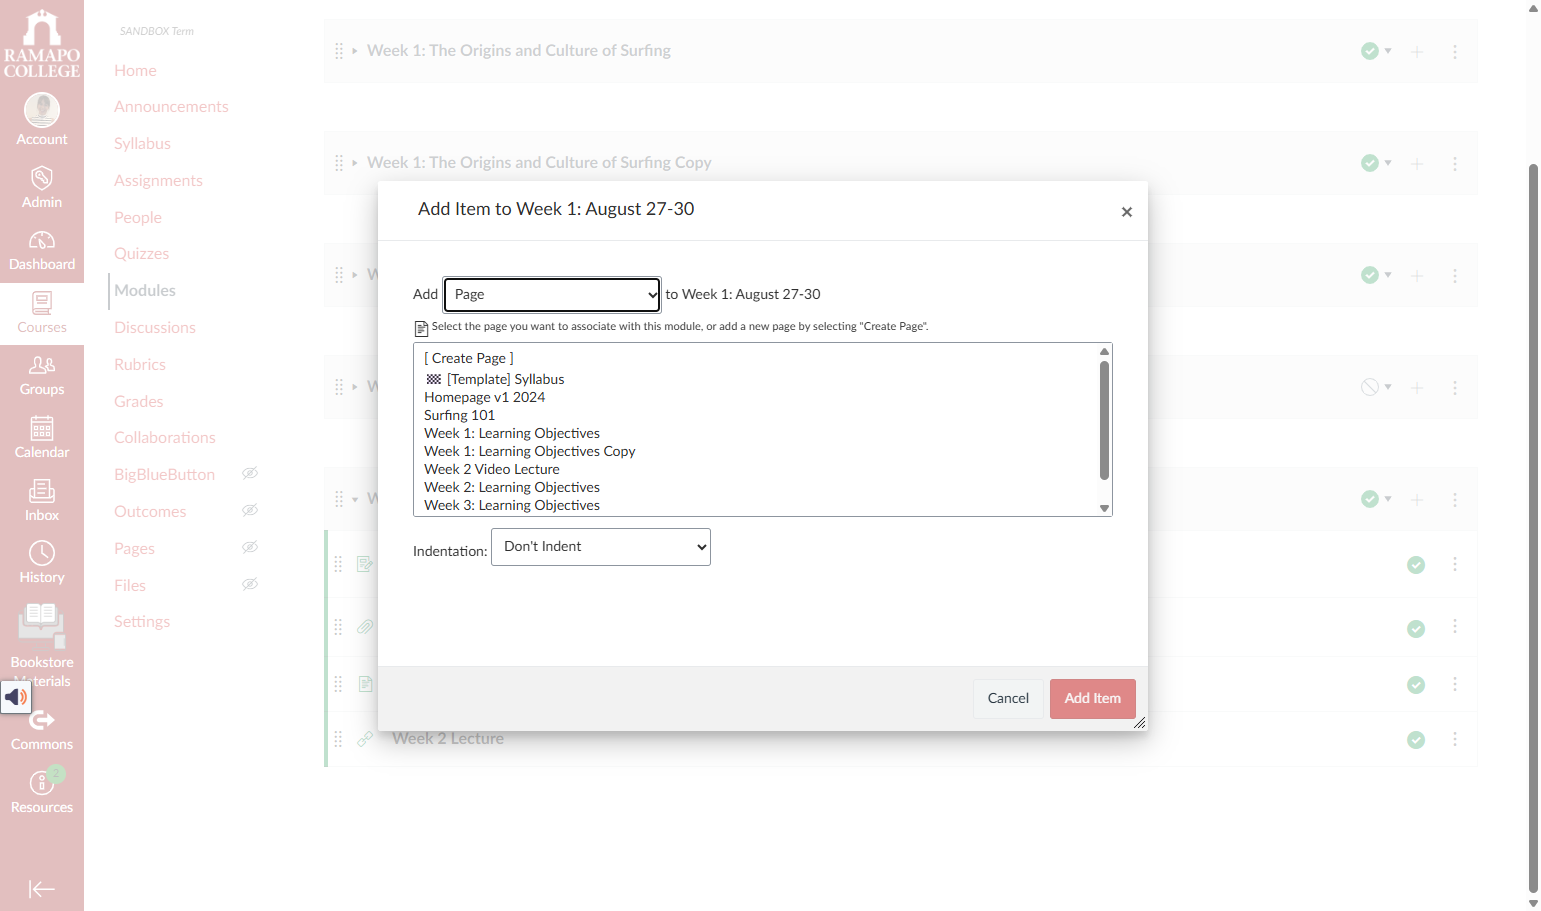1541x911 pixels.
Task: Select [ Create Page ] in list
Action: 469,358
